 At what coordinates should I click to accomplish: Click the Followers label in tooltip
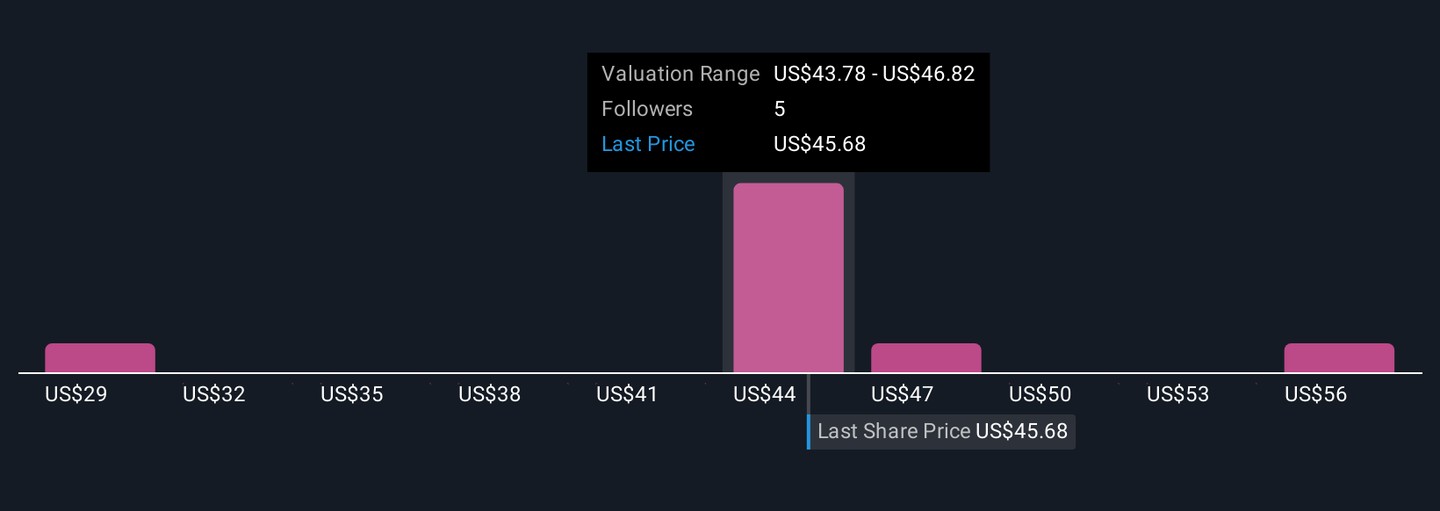click(x=647, y=109)
